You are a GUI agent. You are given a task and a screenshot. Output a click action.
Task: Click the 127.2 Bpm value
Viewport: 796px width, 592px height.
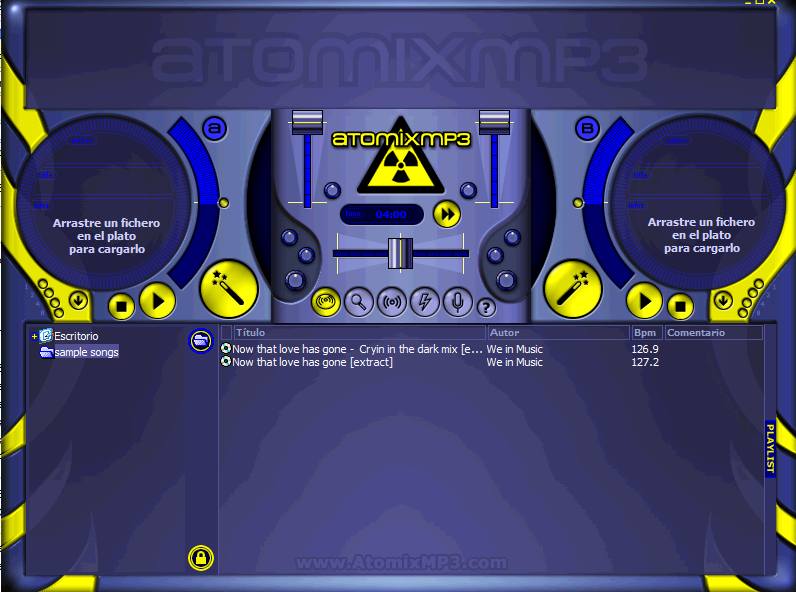645,362
